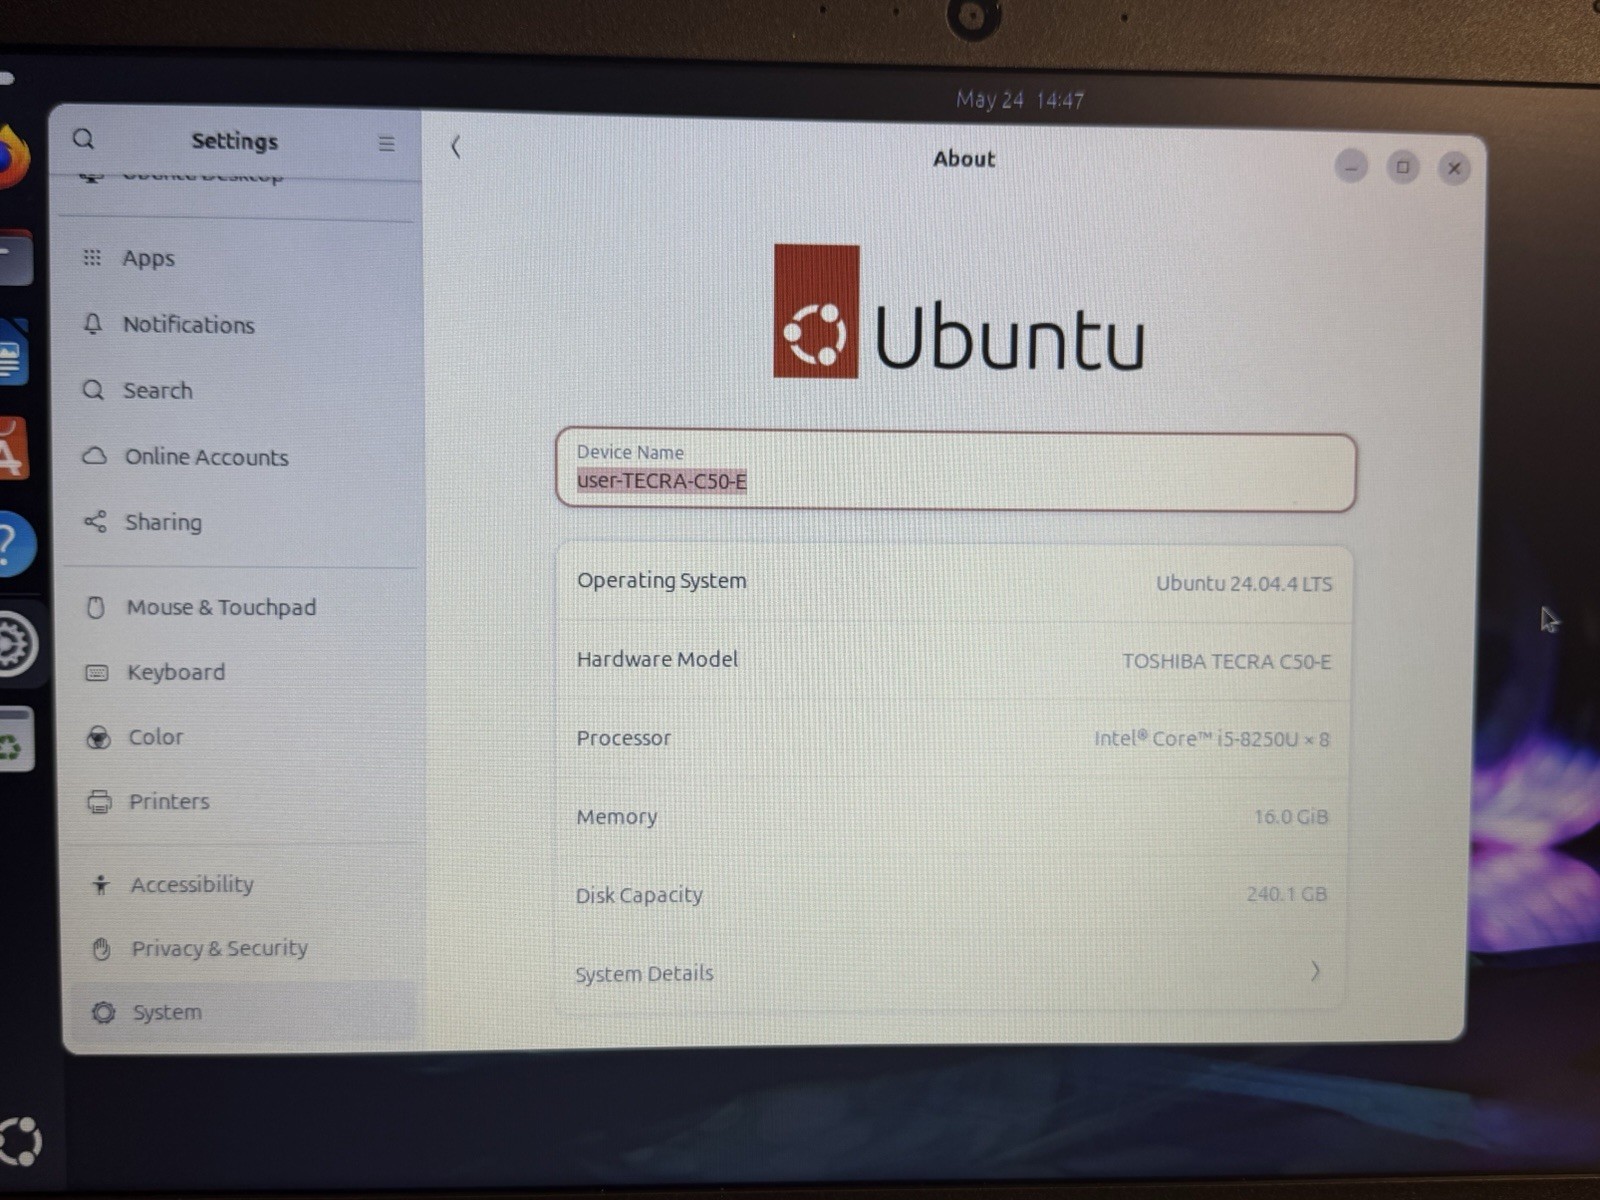
Task: Open Mouse & Touchpad settings
Action: (x=240, y=607)
